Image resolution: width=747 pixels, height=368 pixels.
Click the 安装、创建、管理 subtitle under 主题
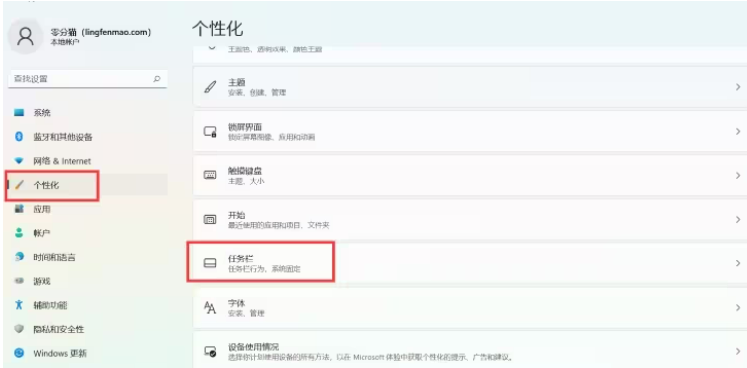pyautogui.click(x=257, y=93)
